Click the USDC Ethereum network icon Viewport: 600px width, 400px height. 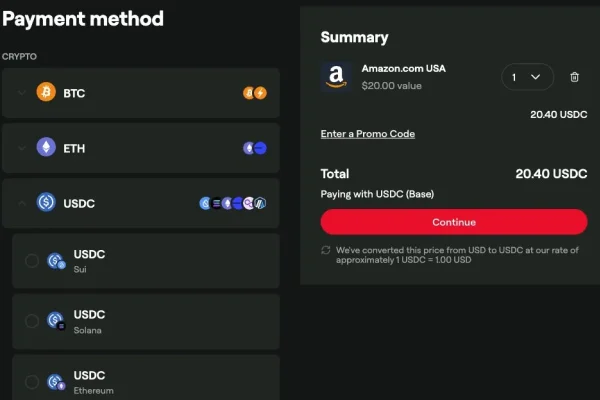(x=56, y=381)
